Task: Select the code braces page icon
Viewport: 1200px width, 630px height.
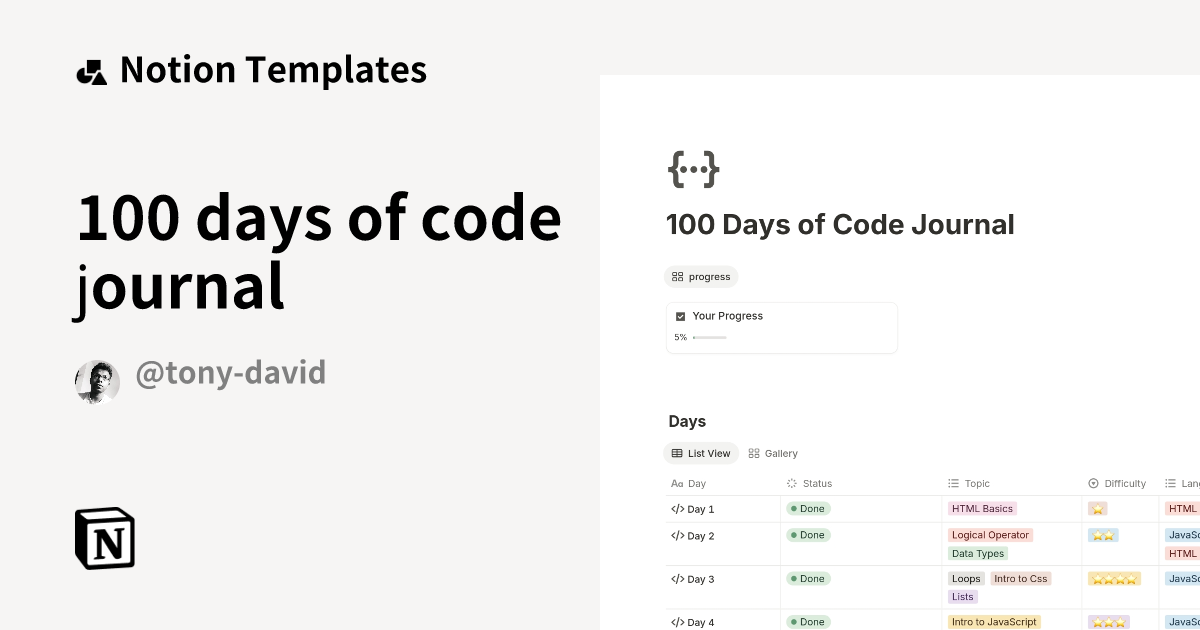Action: (693, 169)
